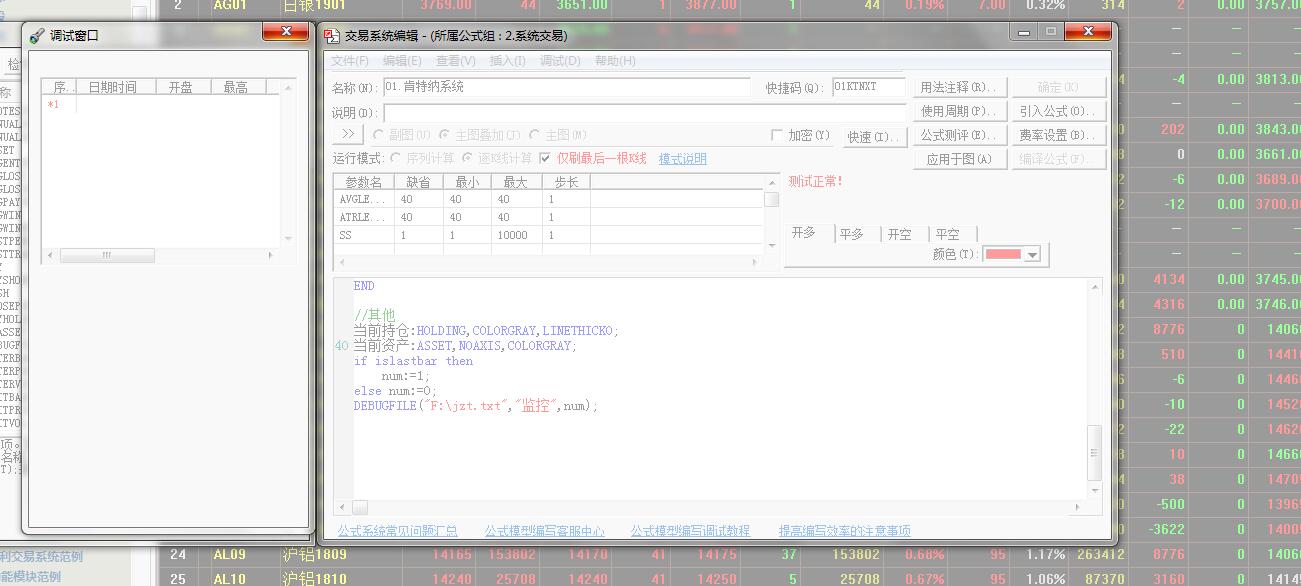Expand the panel with the >> button
1301x586 pixels.
(x=347, y=134)
